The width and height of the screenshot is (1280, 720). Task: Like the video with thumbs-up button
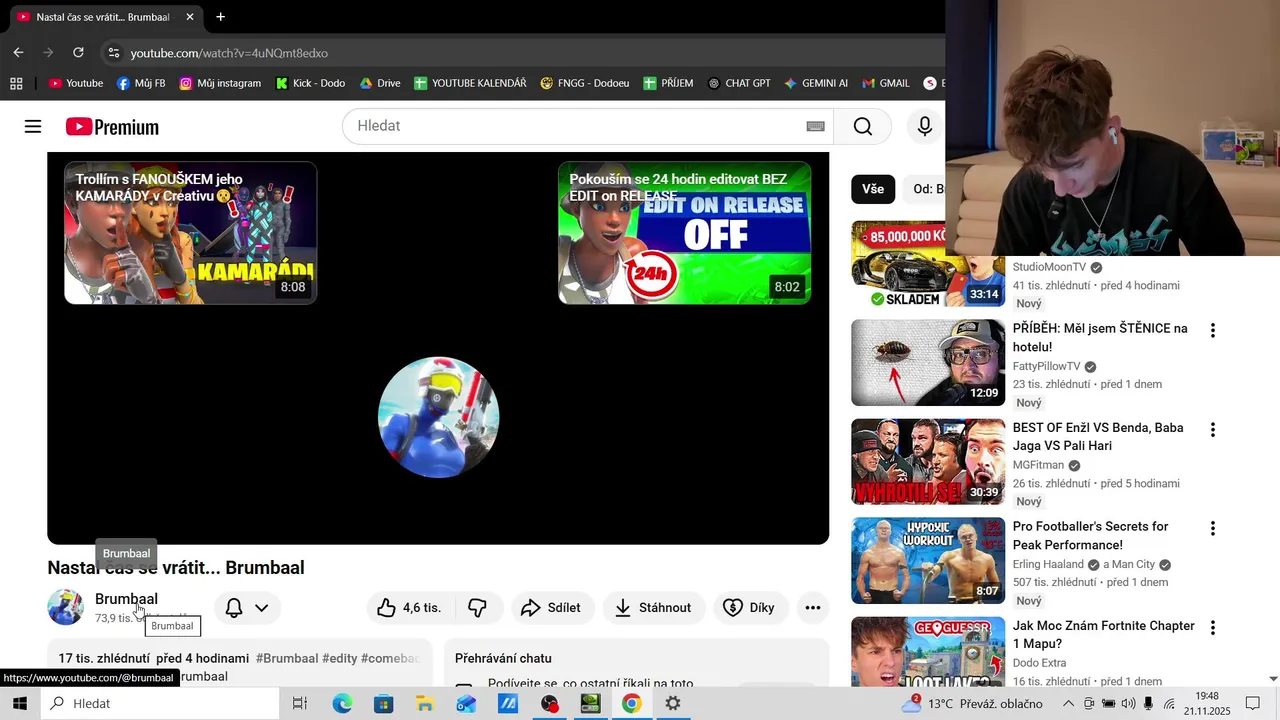[409, 608]
